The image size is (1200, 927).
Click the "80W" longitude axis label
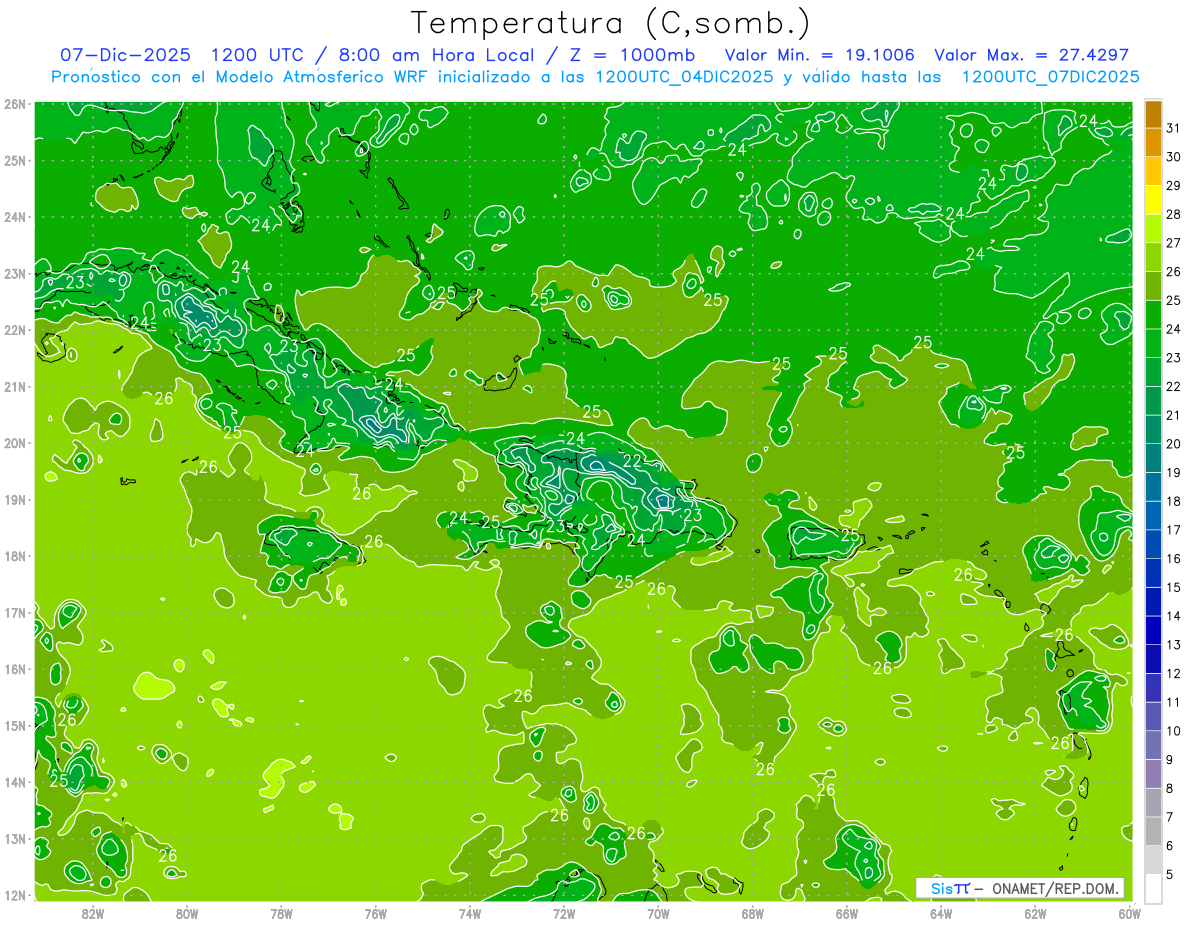point(187,913)
